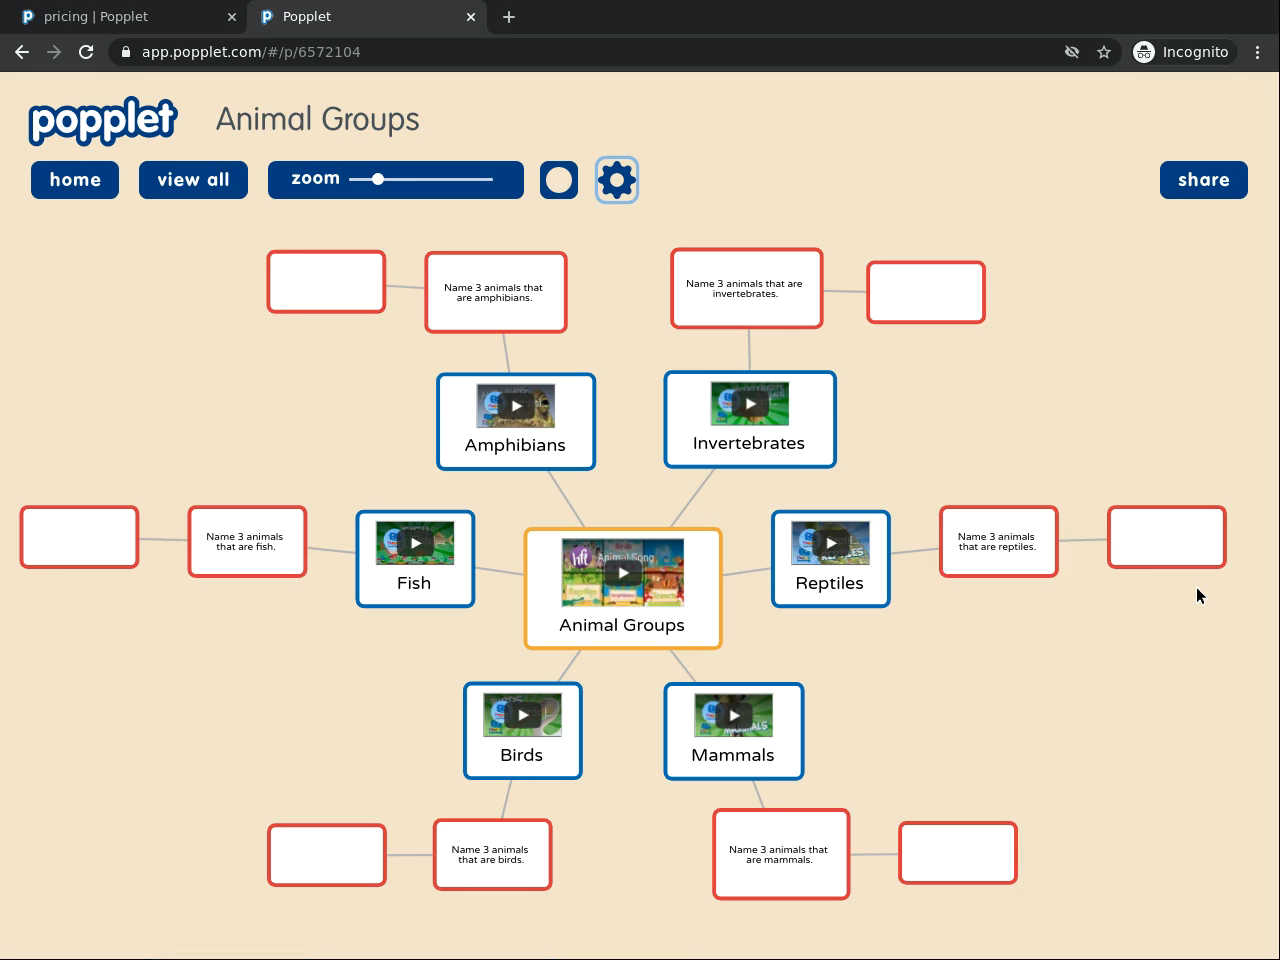Viewport: 1280px width, 960px height.
Task: Click the Fish label text
Action: pos(414,583)
